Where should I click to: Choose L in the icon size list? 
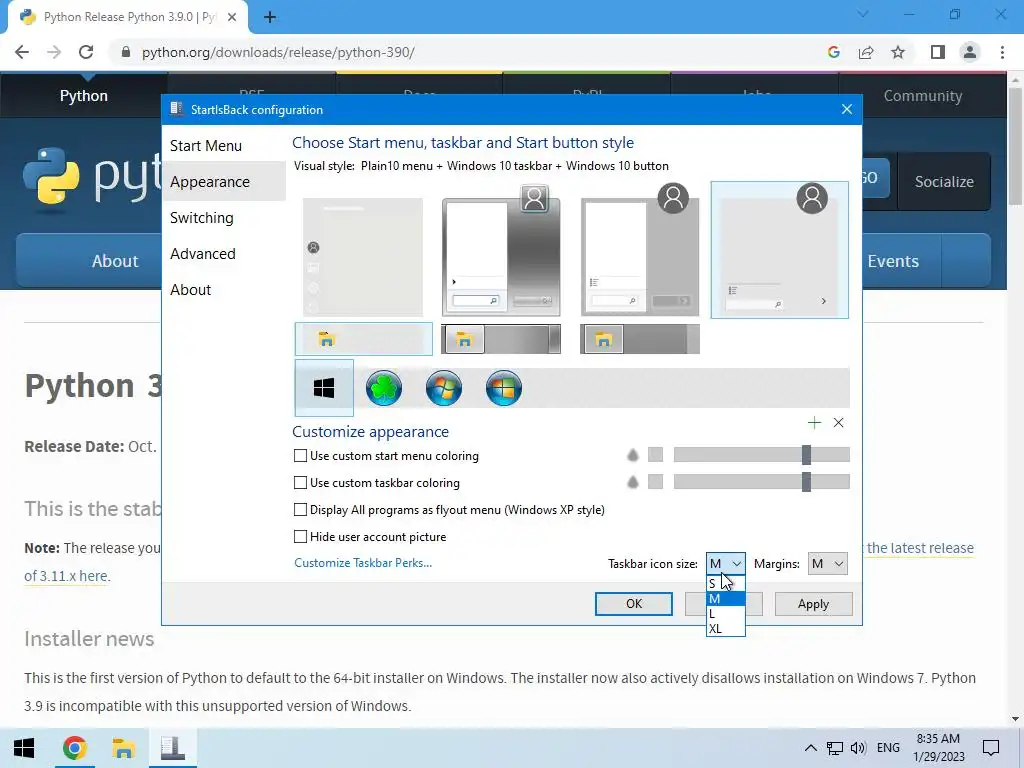point(726,614)
